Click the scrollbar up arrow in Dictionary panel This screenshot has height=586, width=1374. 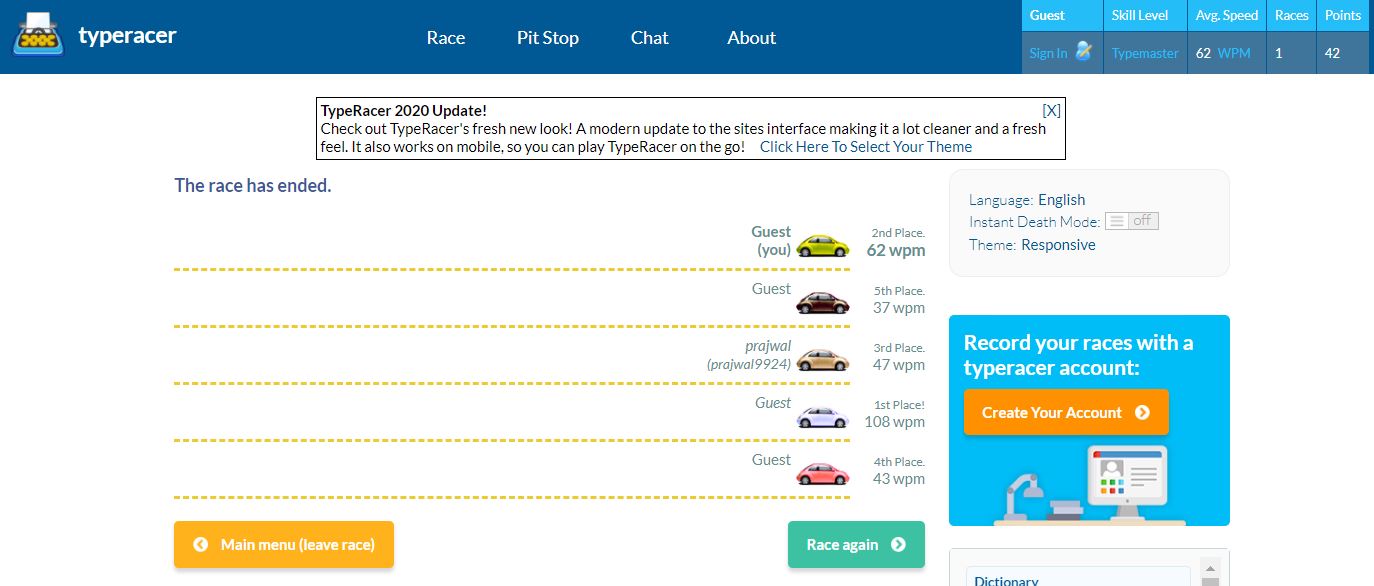coord(1210,567)
